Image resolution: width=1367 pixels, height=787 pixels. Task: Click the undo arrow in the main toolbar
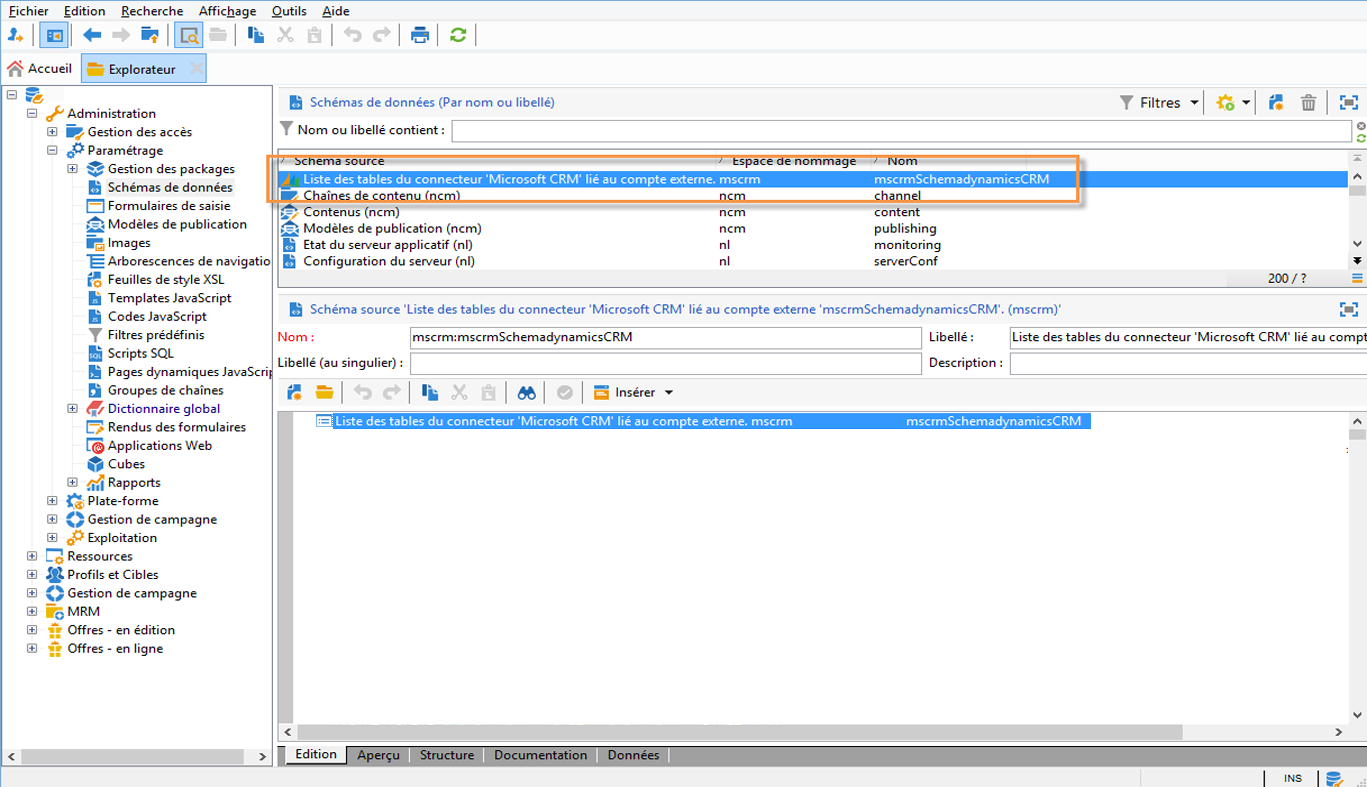tap(352, 35)
